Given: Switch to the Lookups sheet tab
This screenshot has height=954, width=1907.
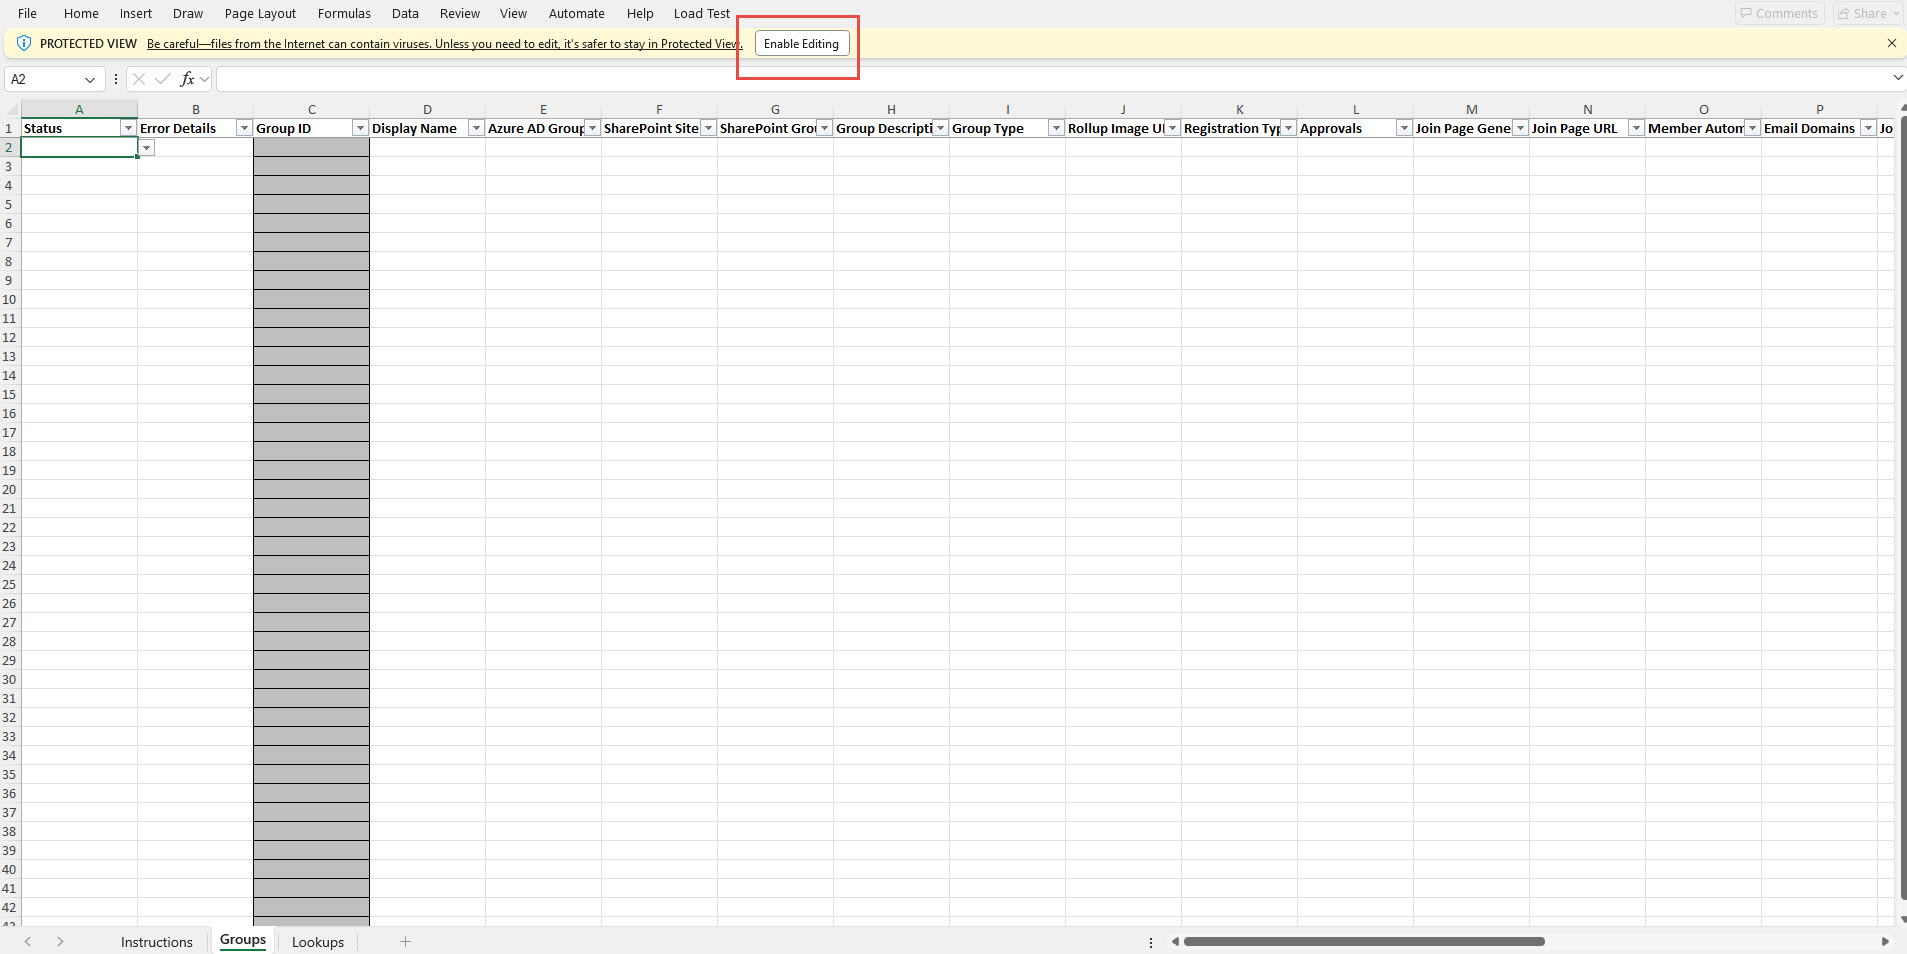Looking at the screenshot, I should coord(318,942).
